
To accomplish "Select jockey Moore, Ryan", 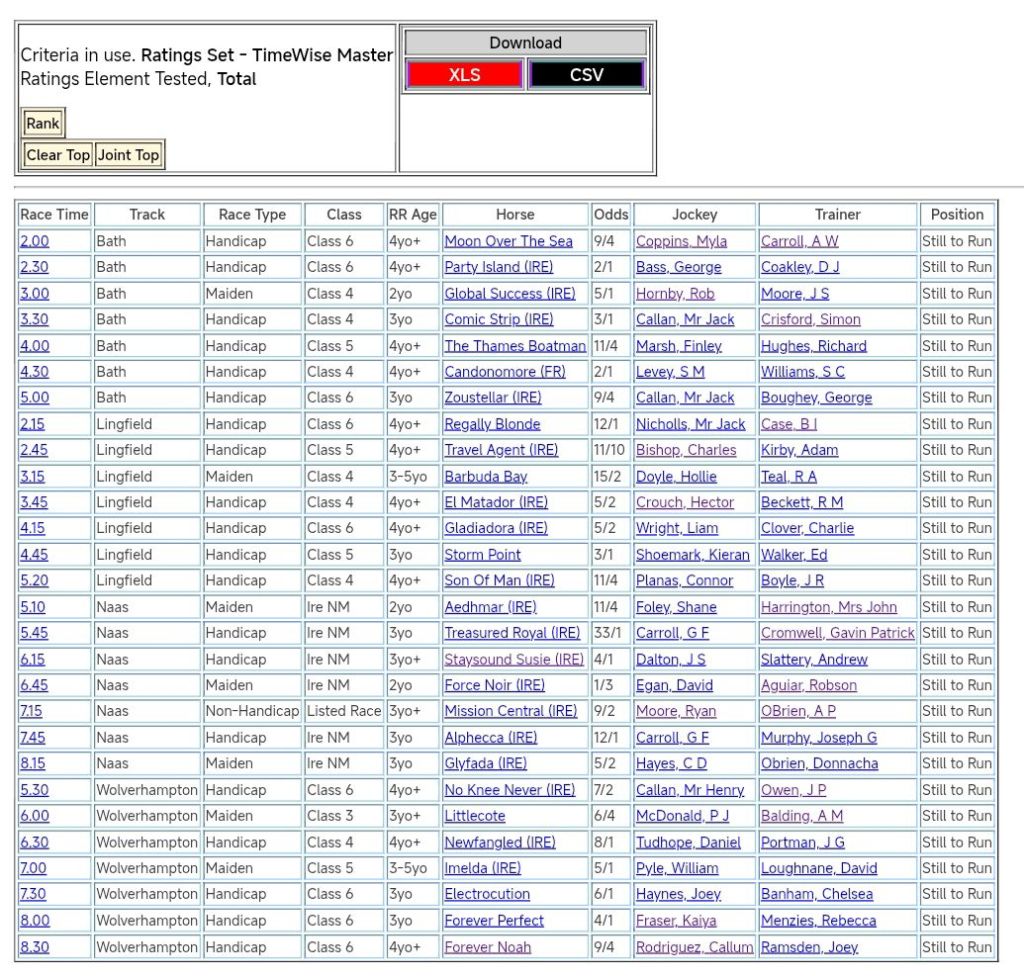I will [x=675, y=712].
